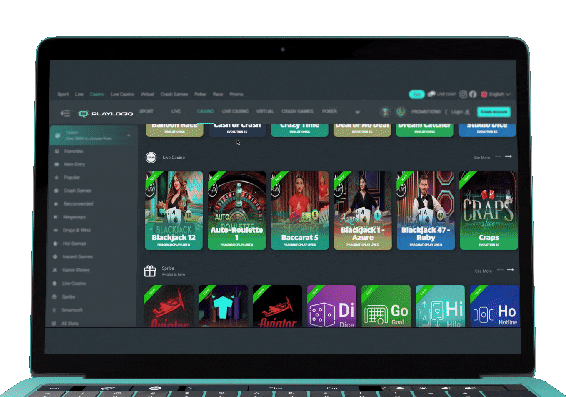566x397 pixels.
Task: Select Live Casino in the top thin menu
Action: [x=122, y=94]
